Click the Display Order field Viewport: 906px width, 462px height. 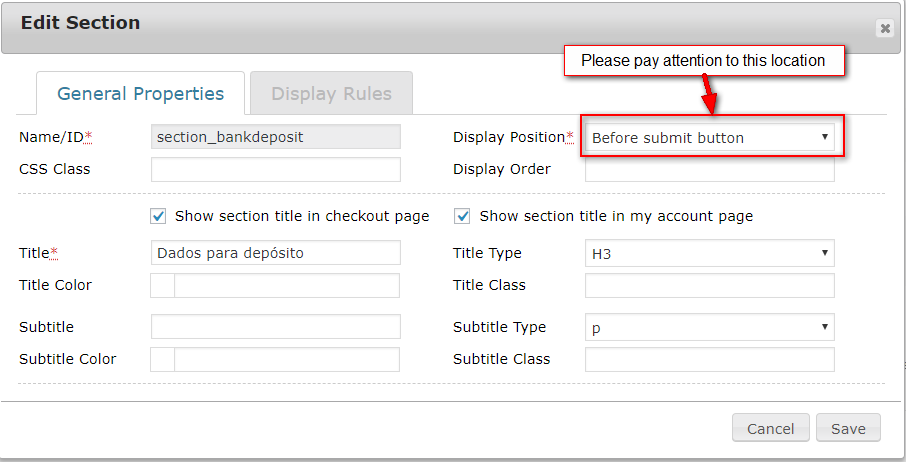pos(710,170)
